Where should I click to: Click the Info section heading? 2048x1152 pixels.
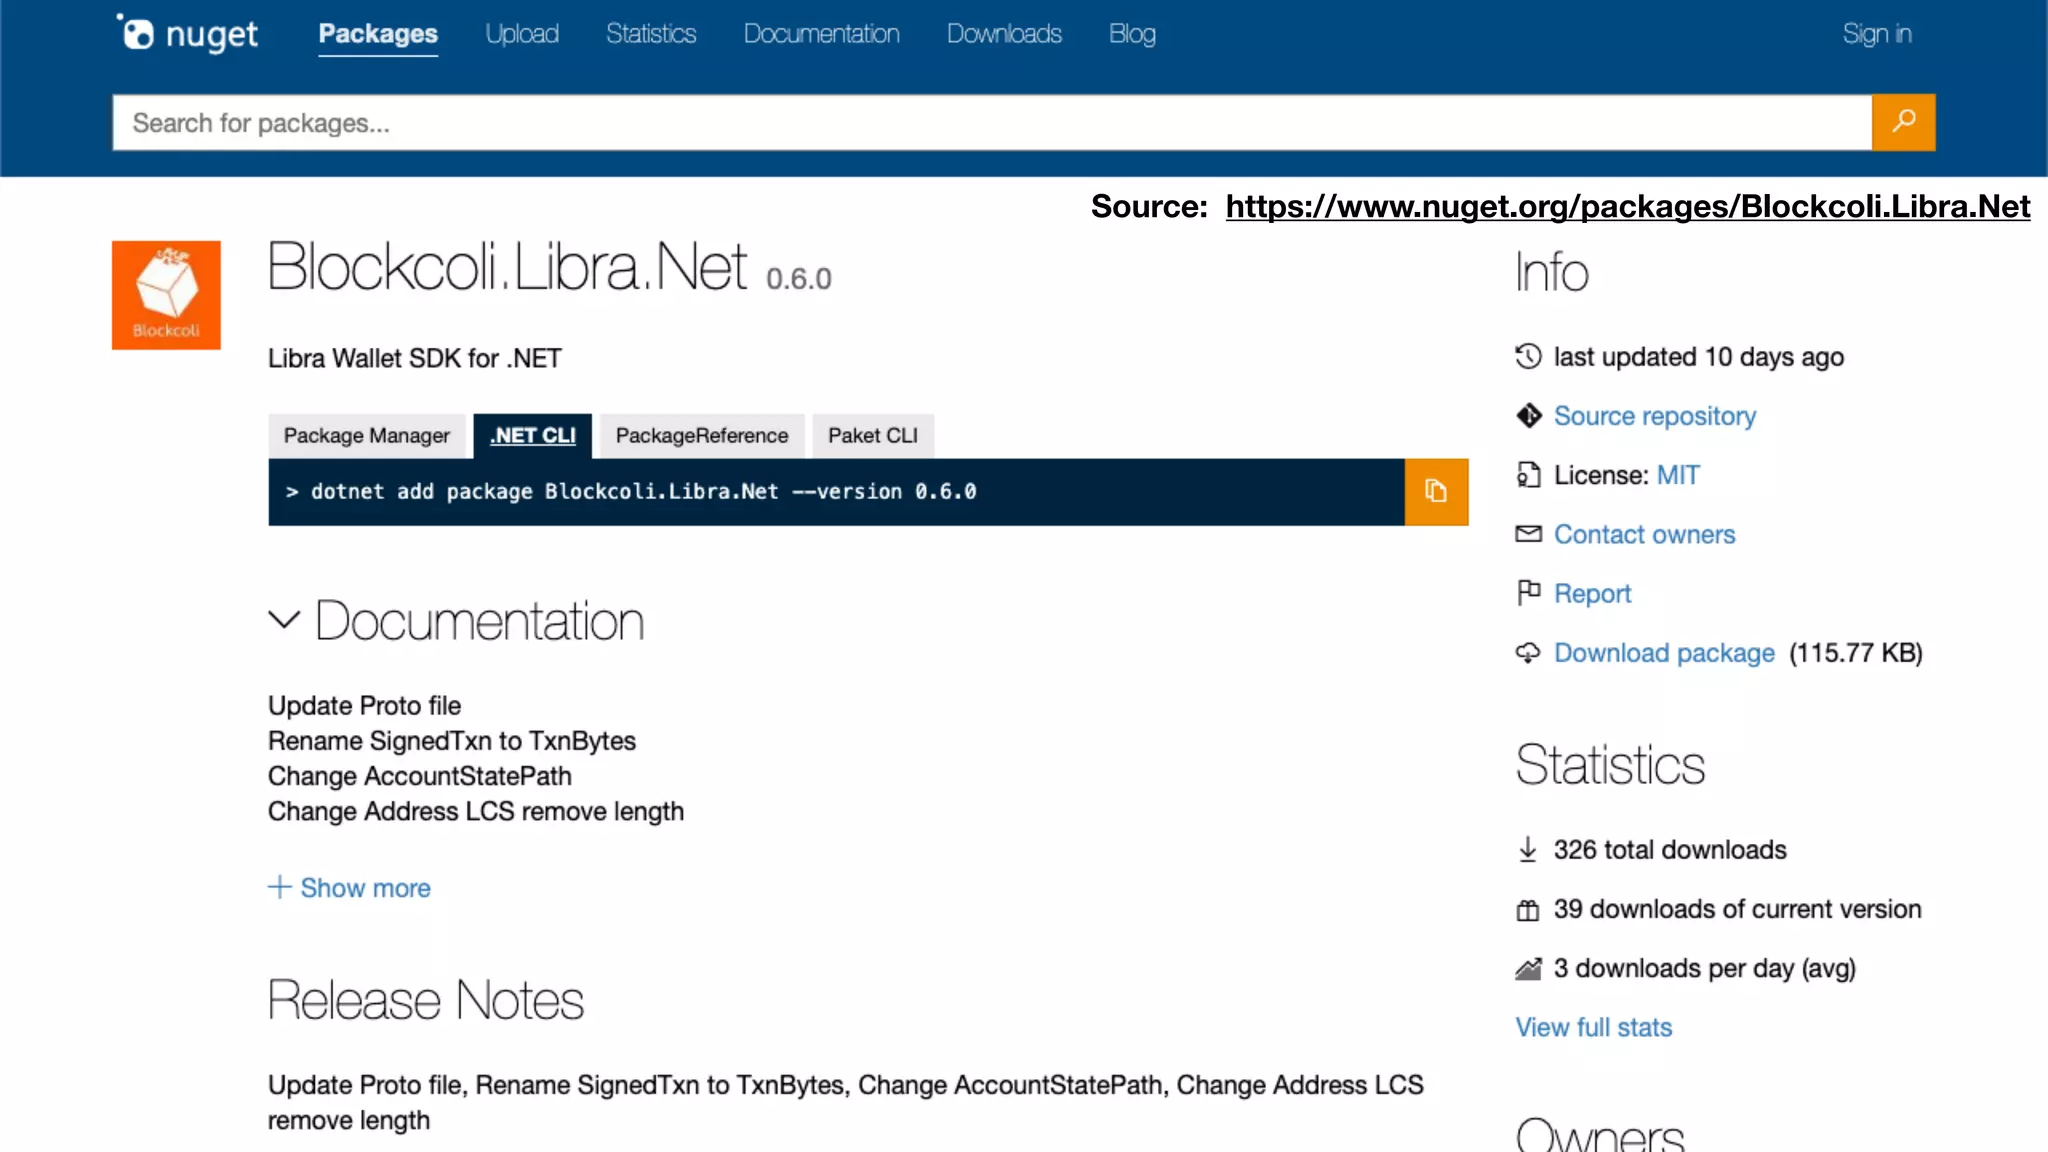(x=1551, y=271)
